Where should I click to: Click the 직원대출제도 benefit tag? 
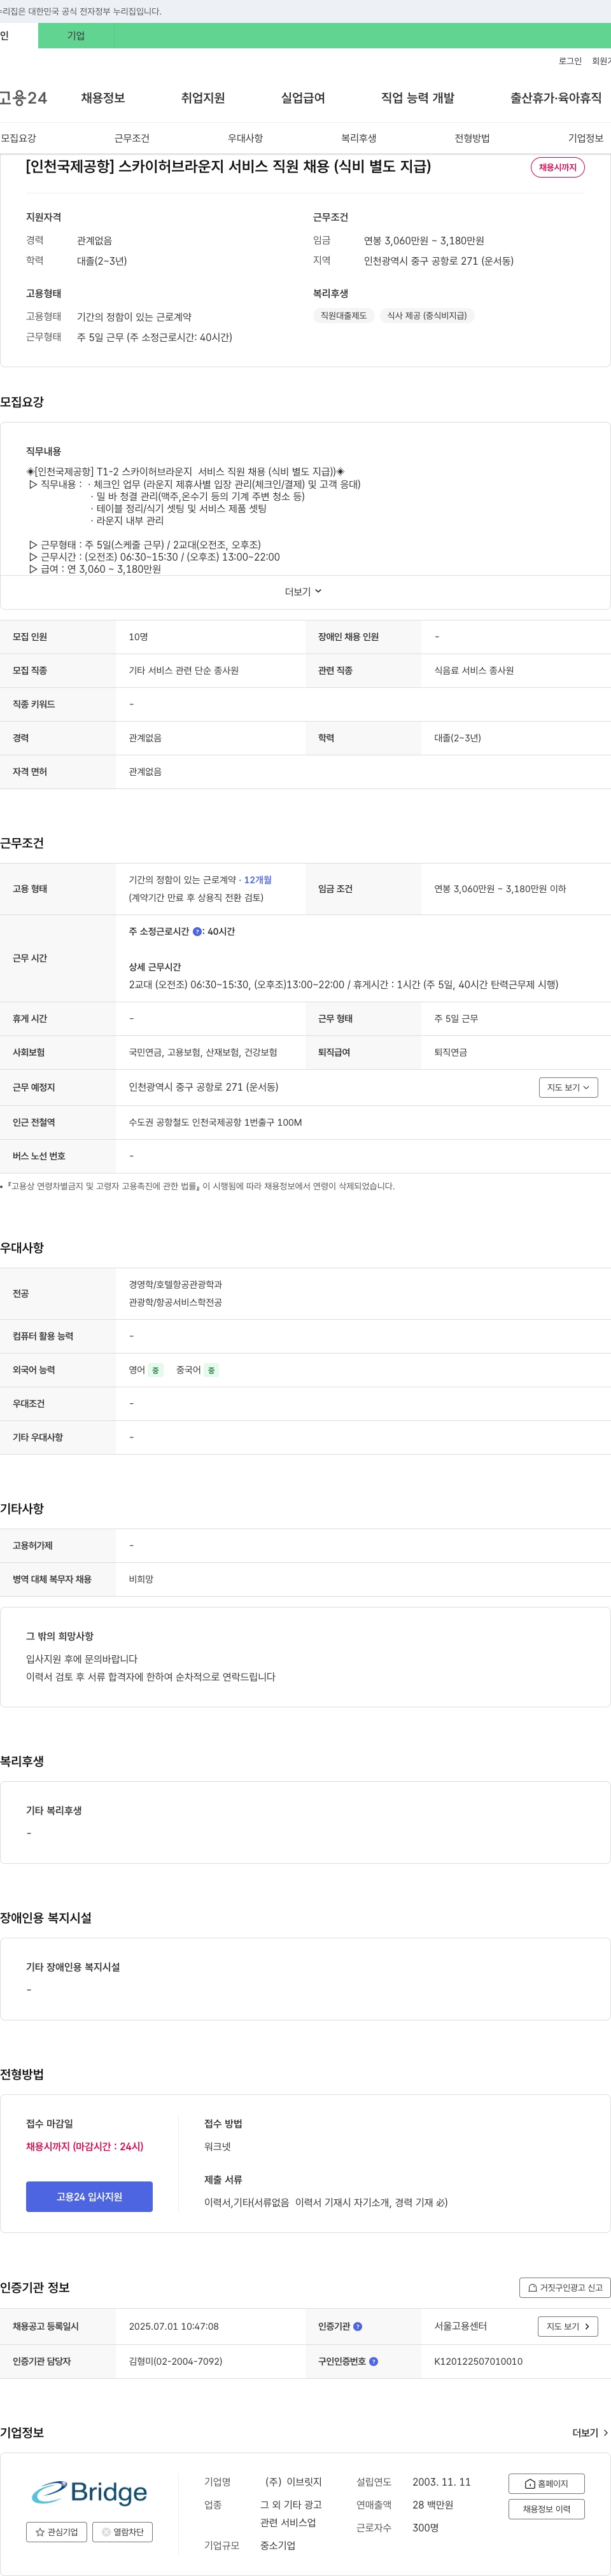[343, 315]
